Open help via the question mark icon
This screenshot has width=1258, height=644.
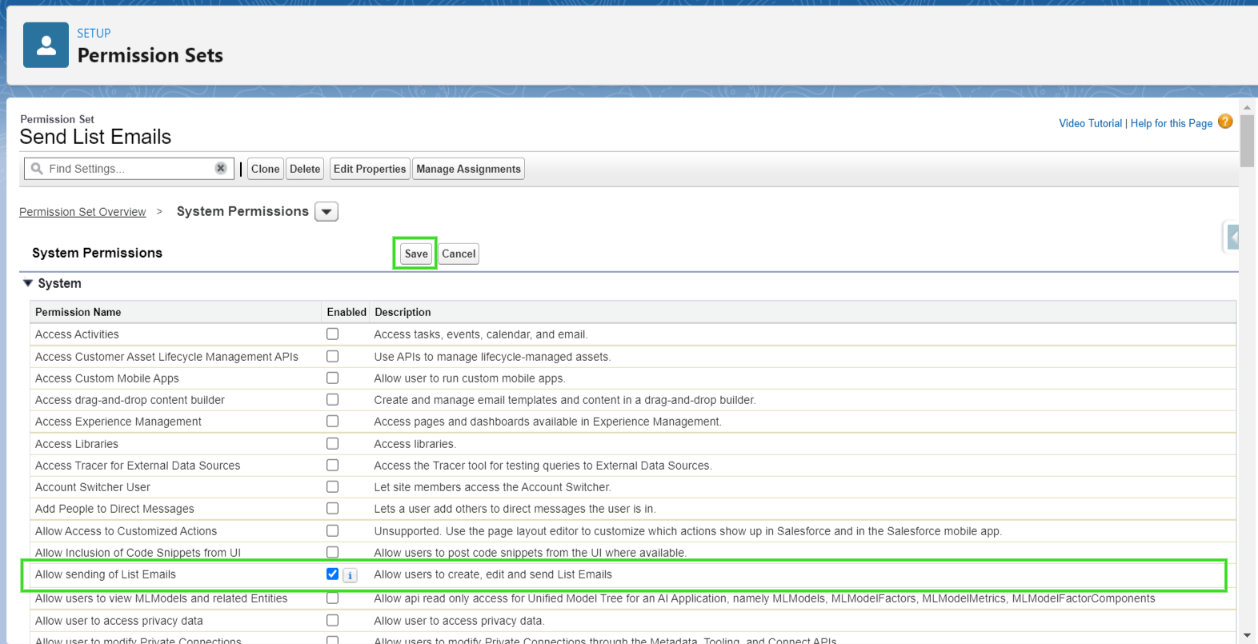click(x=1225, y=122)
